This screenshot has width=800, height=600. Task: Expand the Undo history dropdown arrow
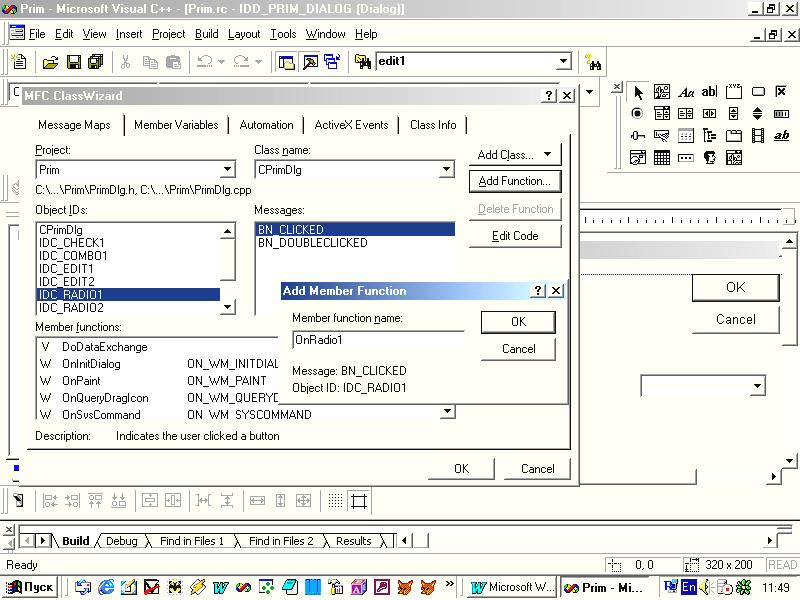pyautogui.click(x=221, y=62)
